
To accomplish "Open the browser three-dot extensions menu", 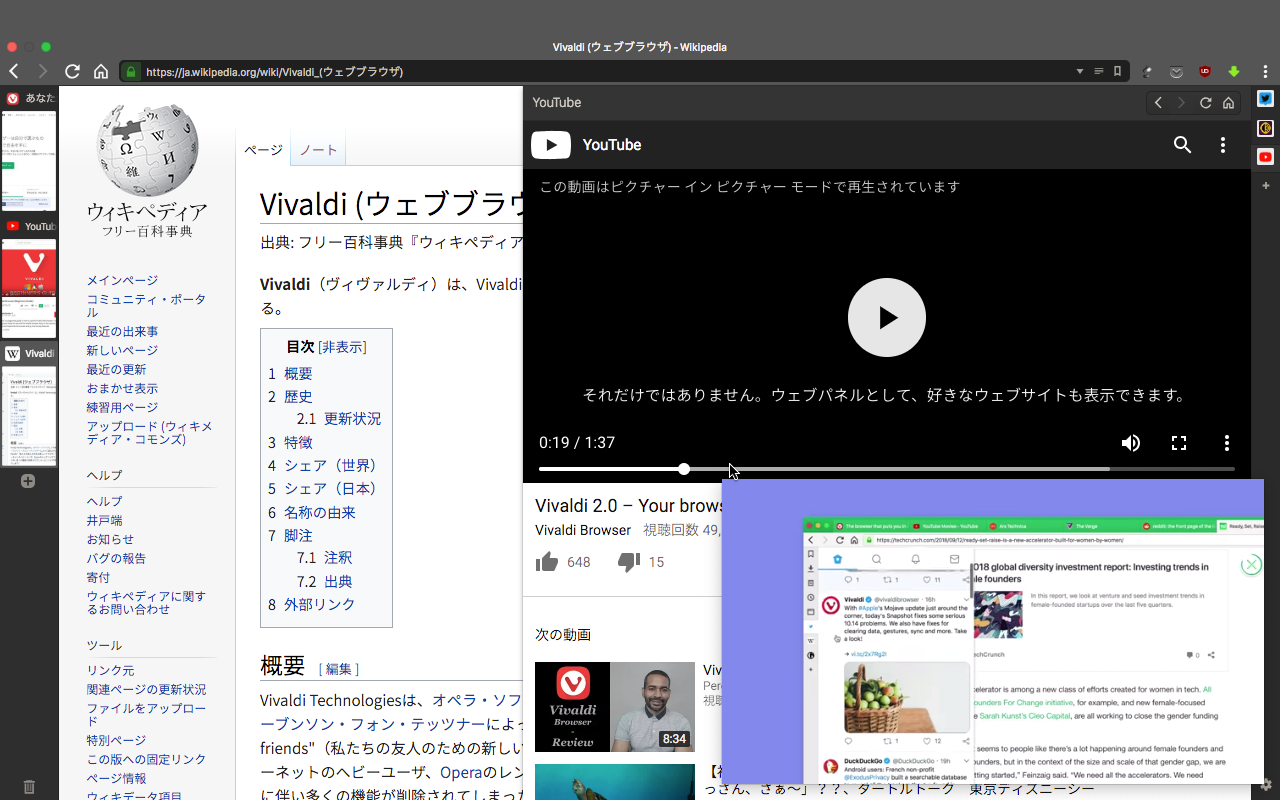I will click(1266, 72).
